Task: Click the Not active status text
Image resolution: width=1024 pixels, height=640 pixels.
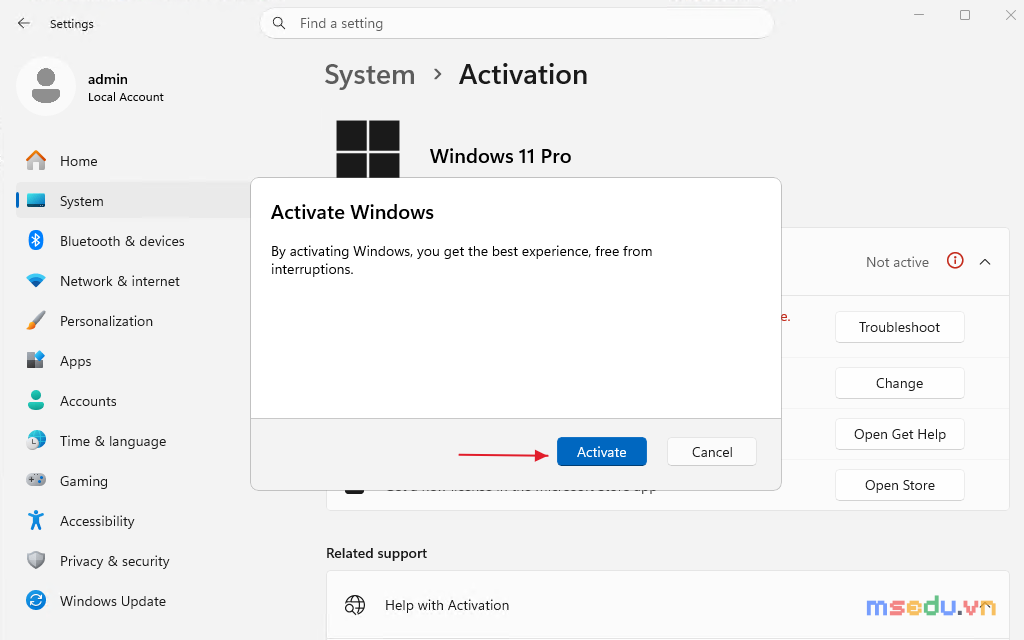Action: pyautogui.click(x=897, y=262)
